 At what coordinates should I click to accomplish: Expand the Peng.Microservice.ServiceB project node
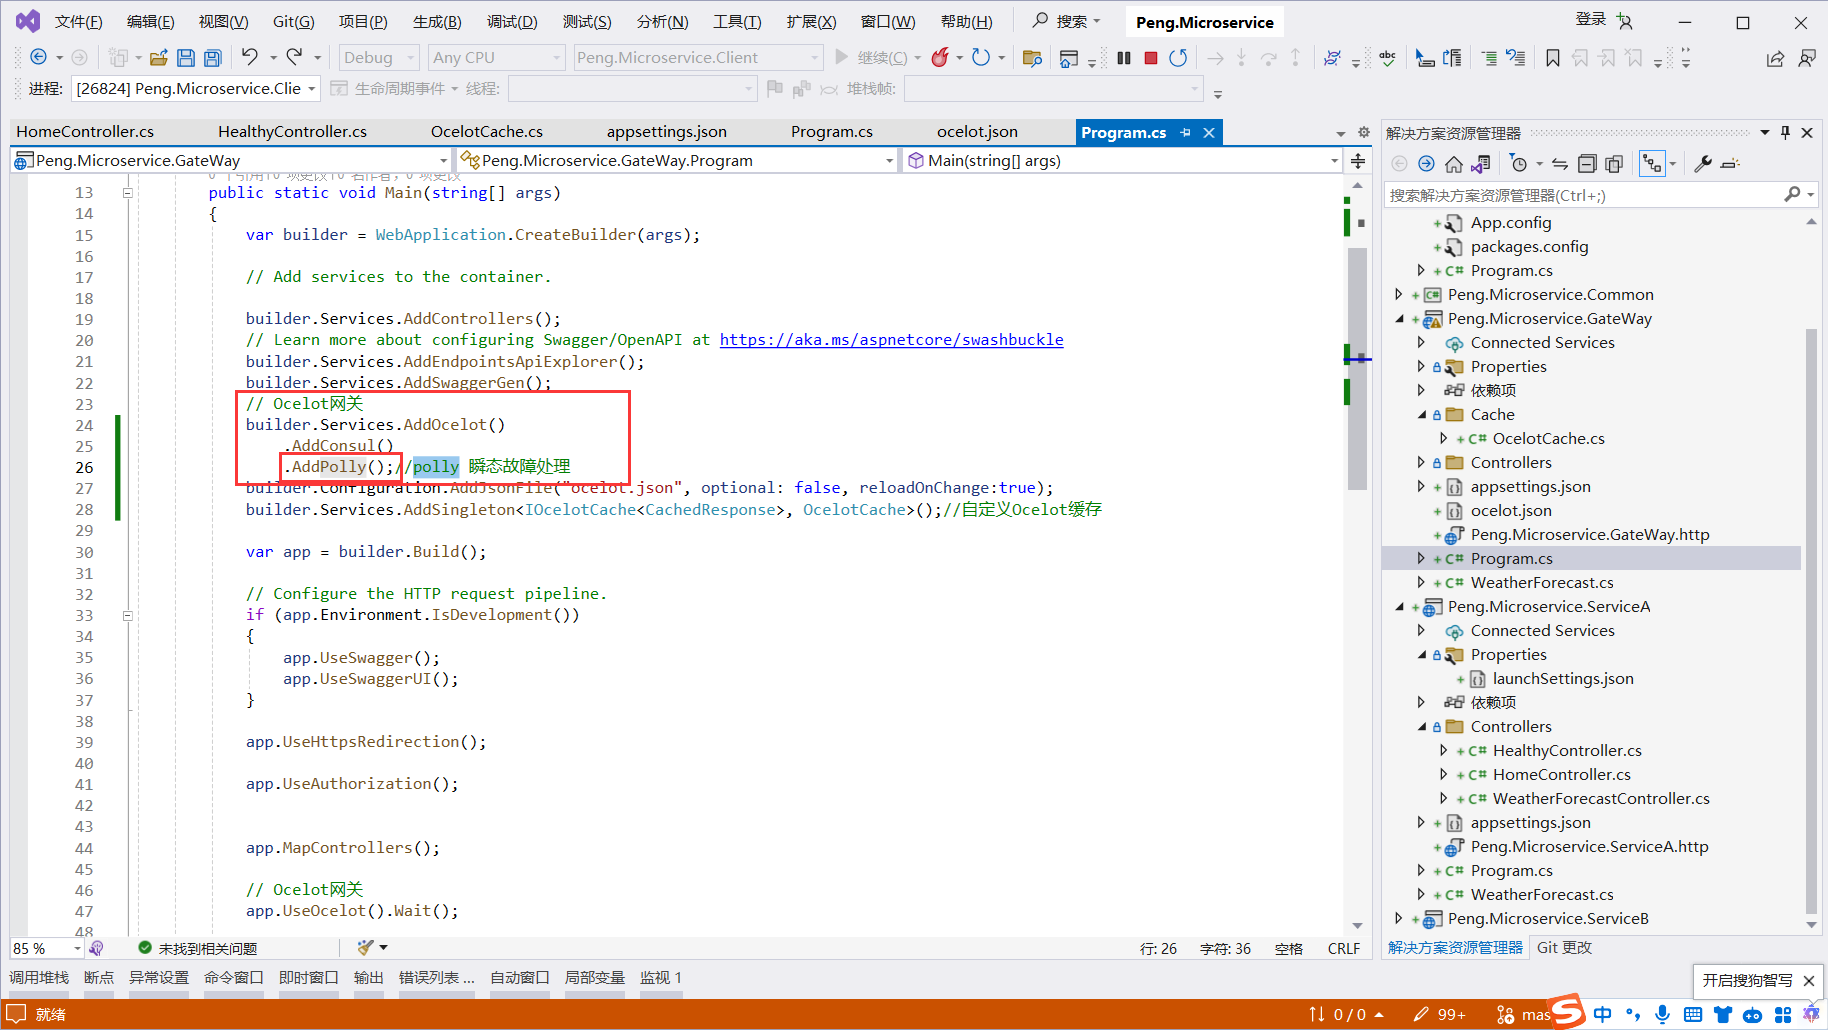pyautogui.click(x=1400, y=919)
